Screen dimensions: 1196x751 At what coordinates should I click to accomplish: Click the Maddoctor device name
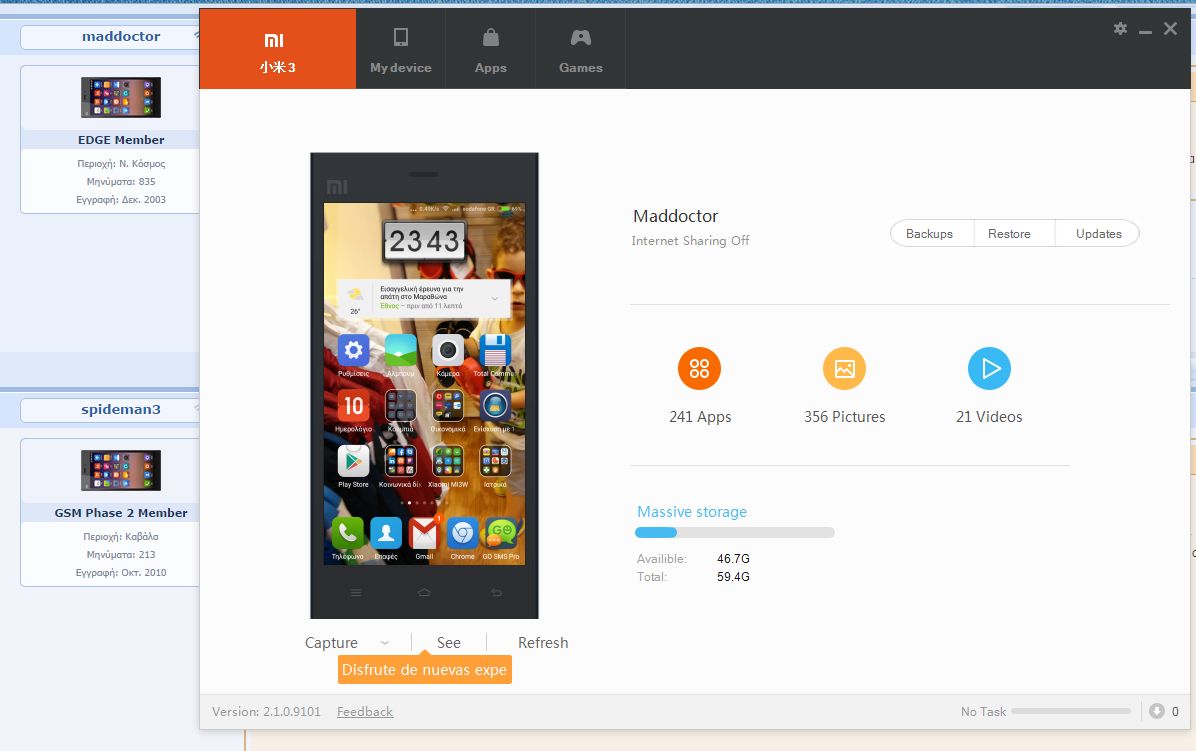[675, 216]
